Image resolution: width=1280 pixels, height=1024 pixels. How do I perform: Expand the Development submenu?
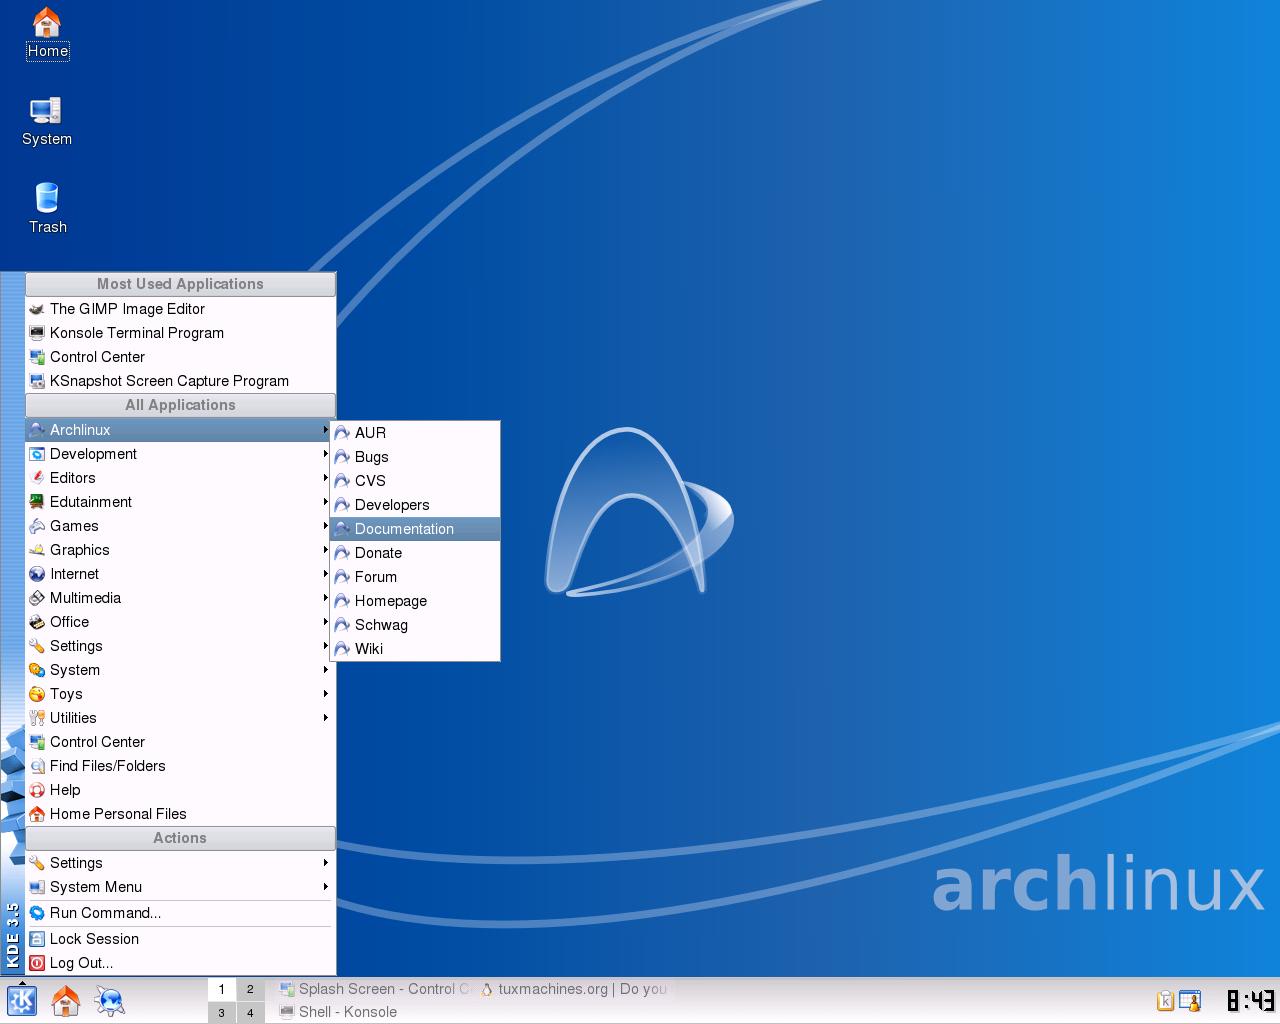180,454
